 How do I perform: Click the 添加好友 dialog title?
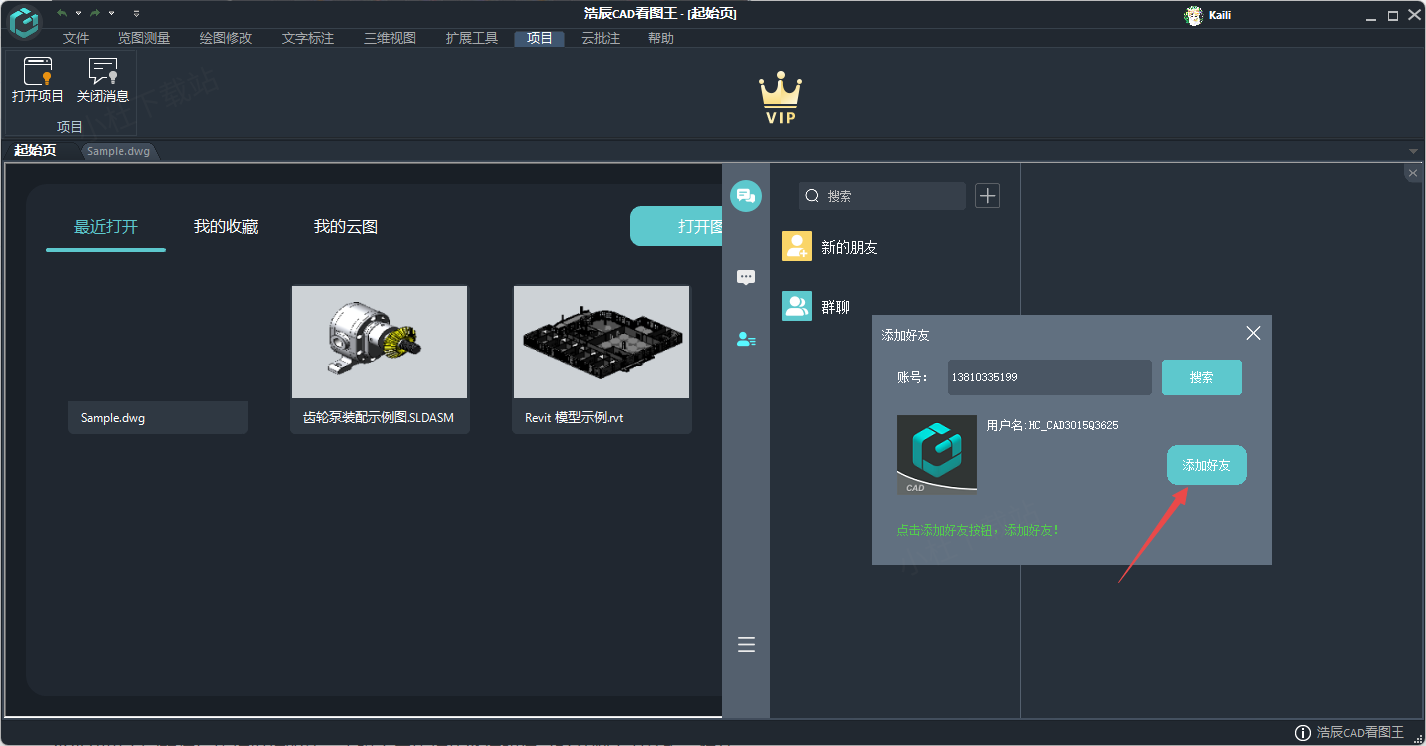point(905,335)
